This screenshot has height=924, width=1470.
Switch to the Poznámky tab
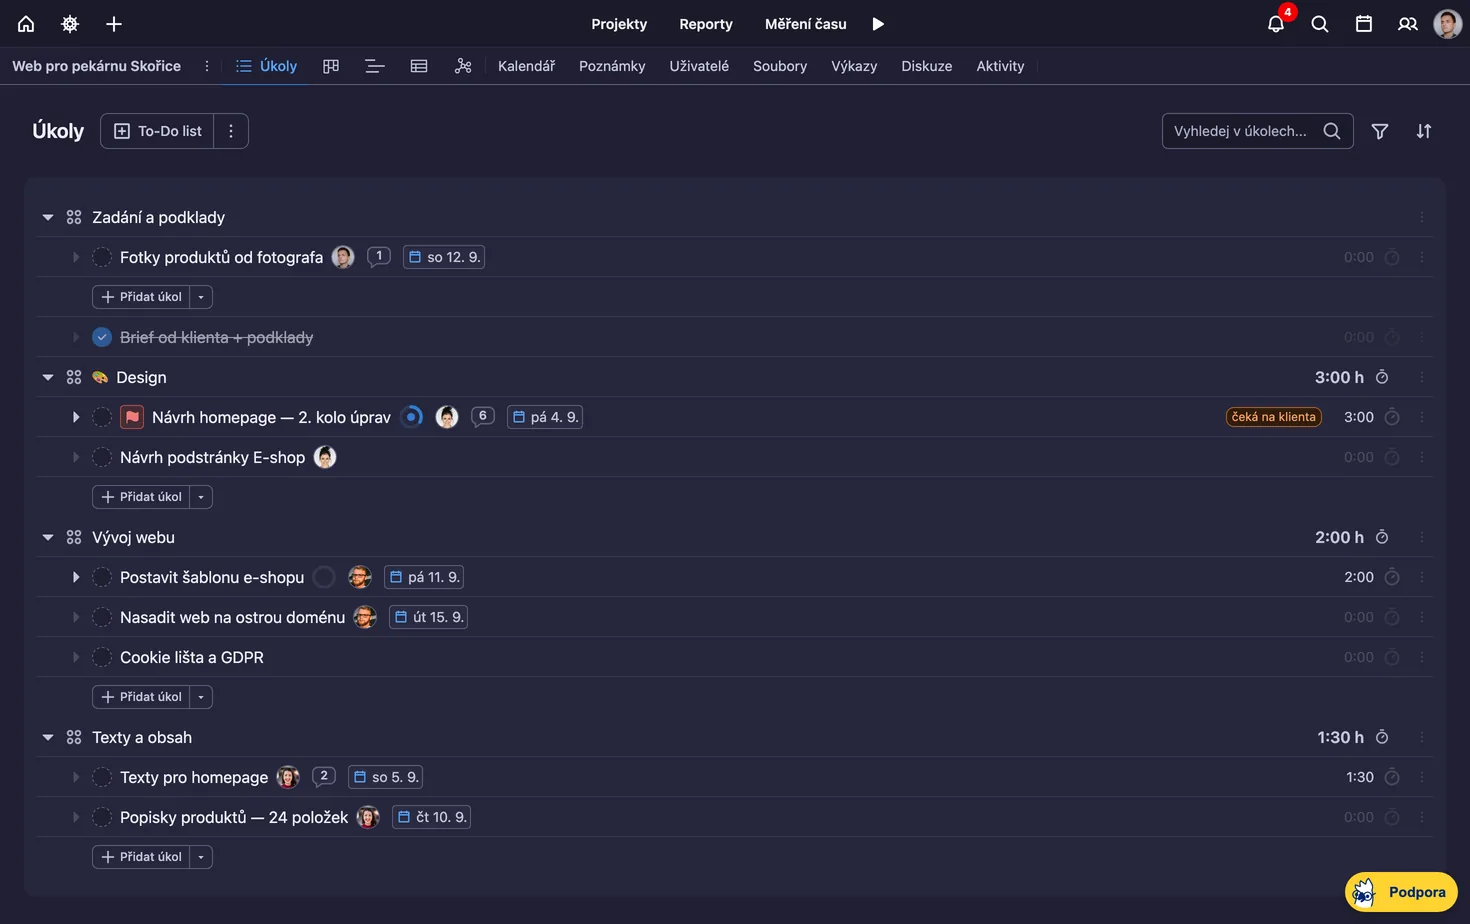612,66
